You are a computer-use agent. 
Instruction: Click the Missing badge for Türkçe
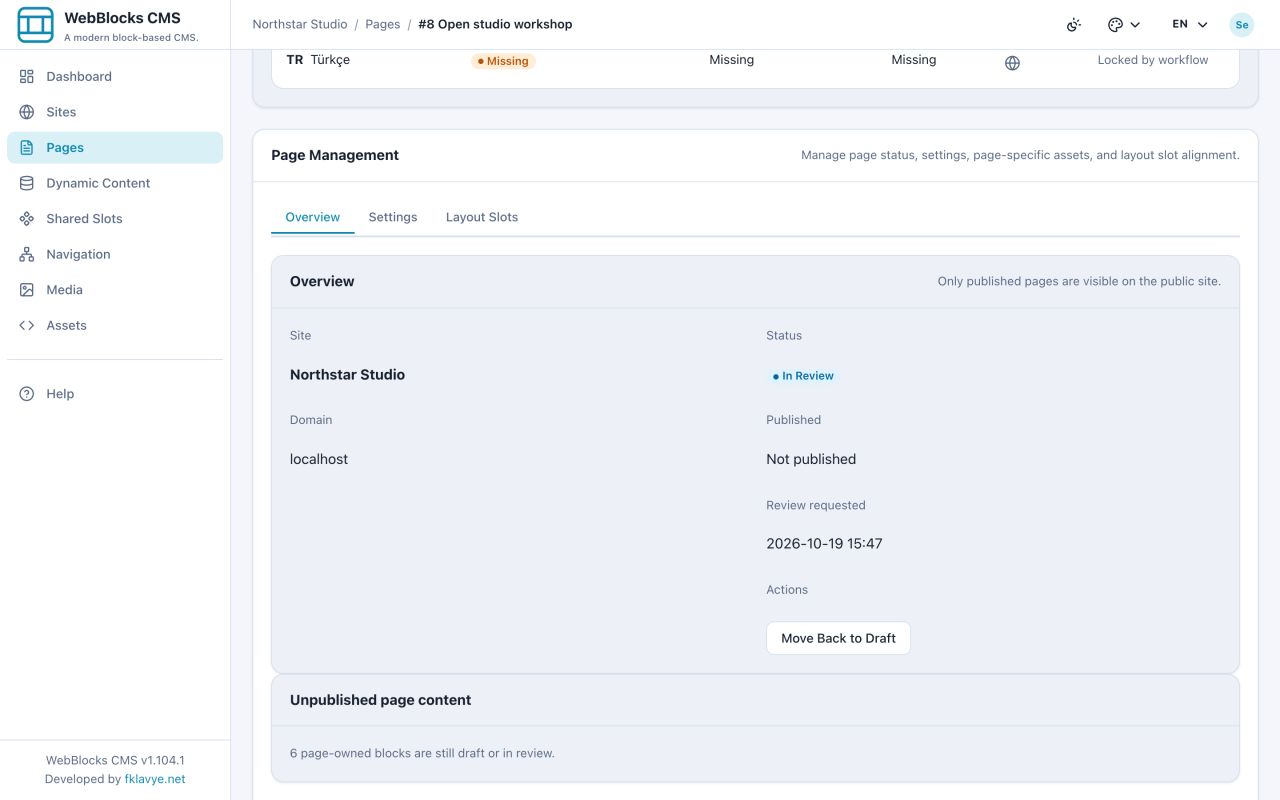point(503,61)
